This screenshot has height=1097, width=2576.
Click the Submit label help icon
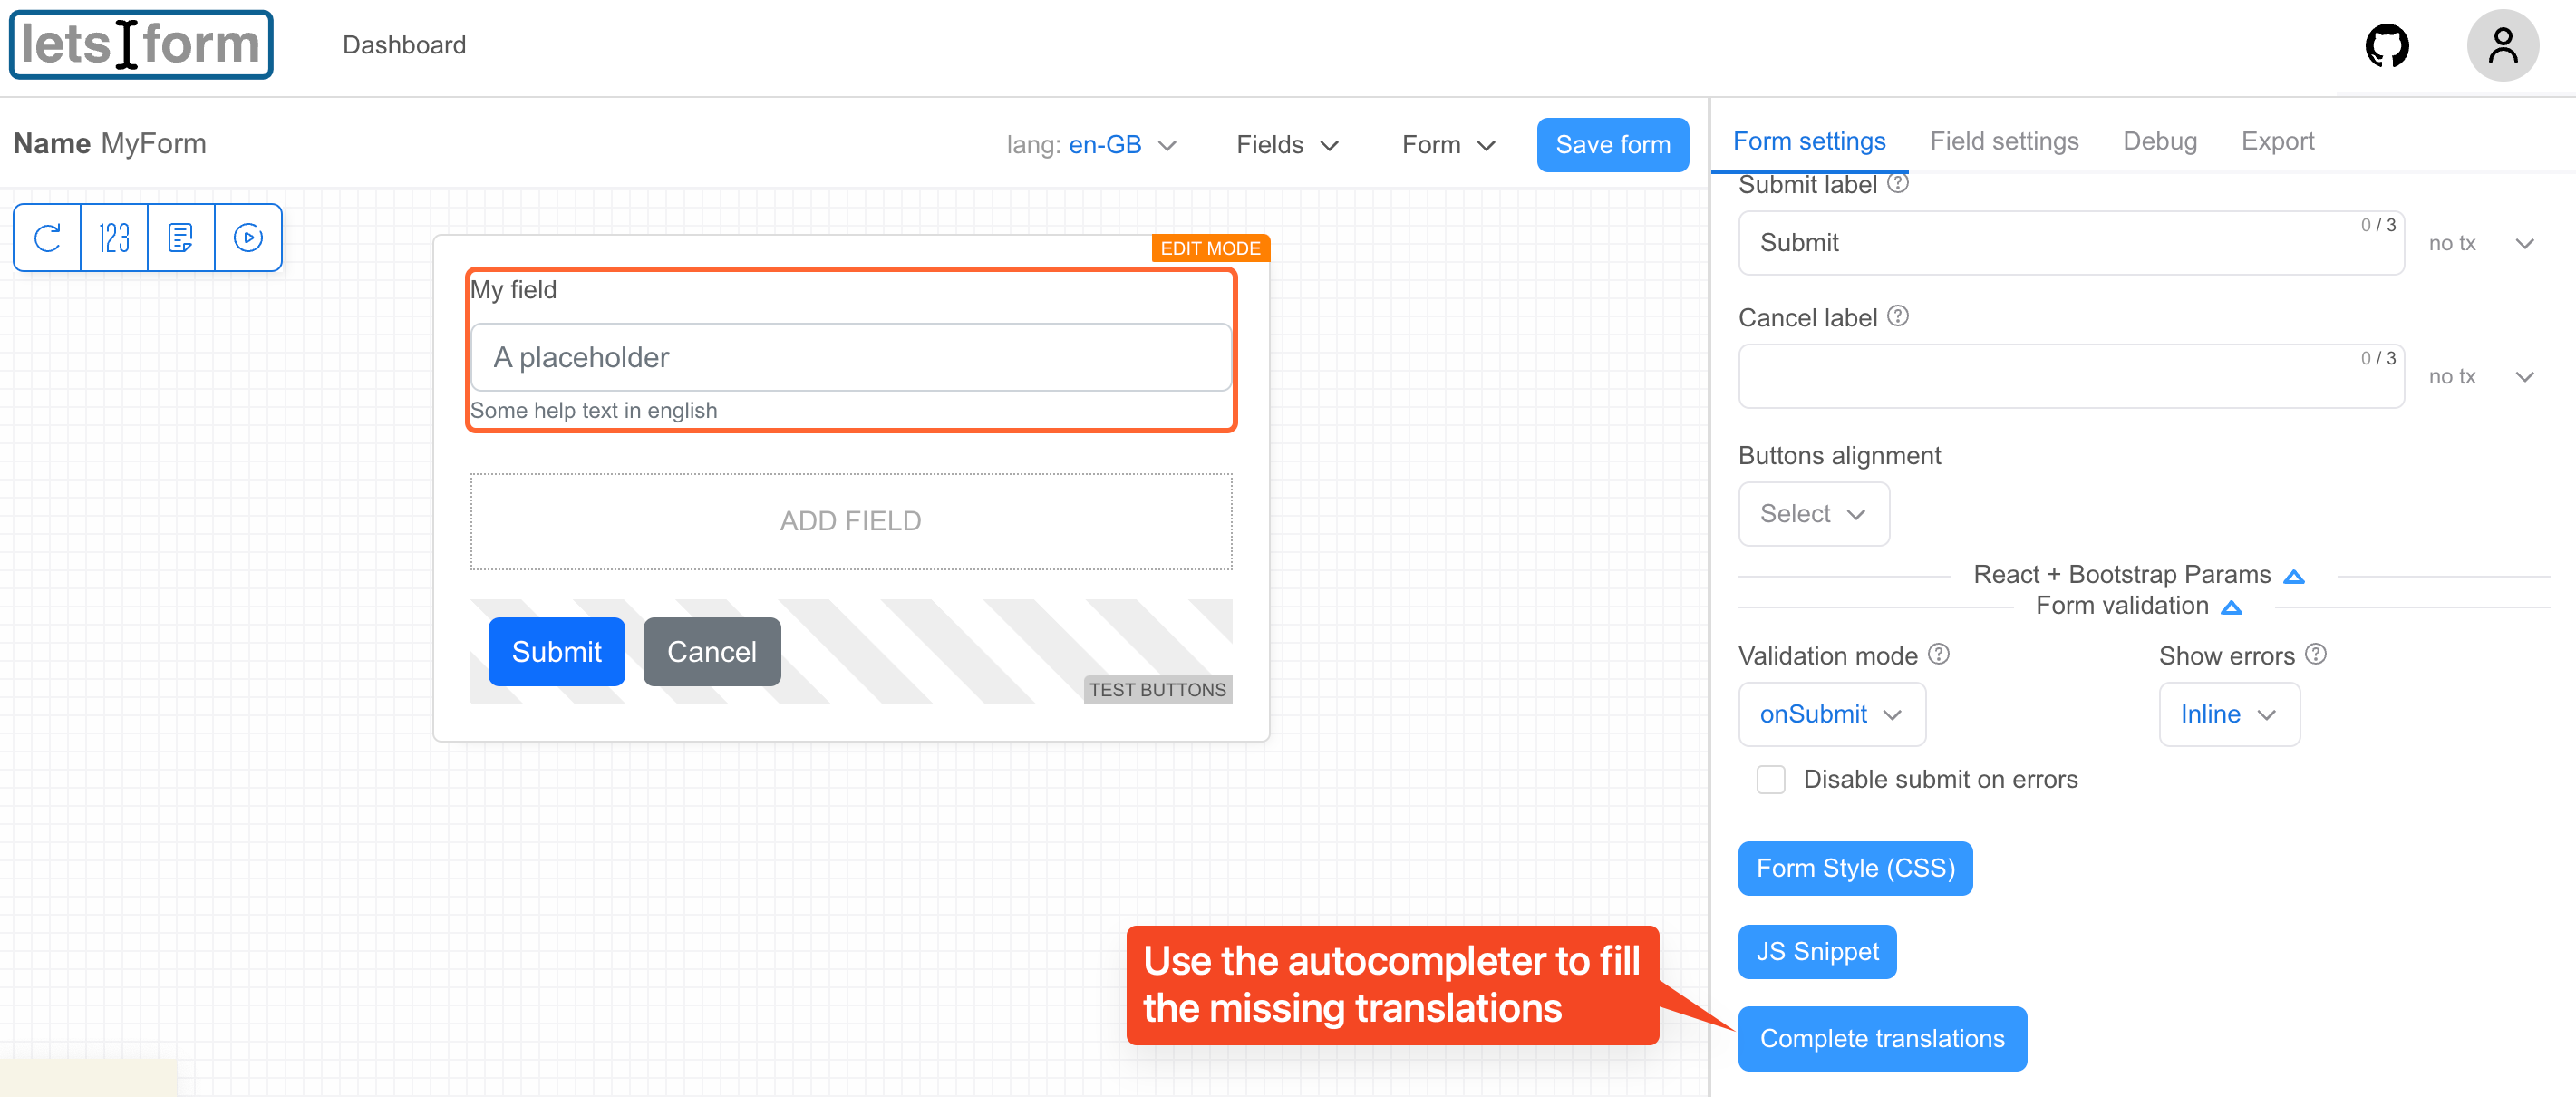tap(1897, 184)
